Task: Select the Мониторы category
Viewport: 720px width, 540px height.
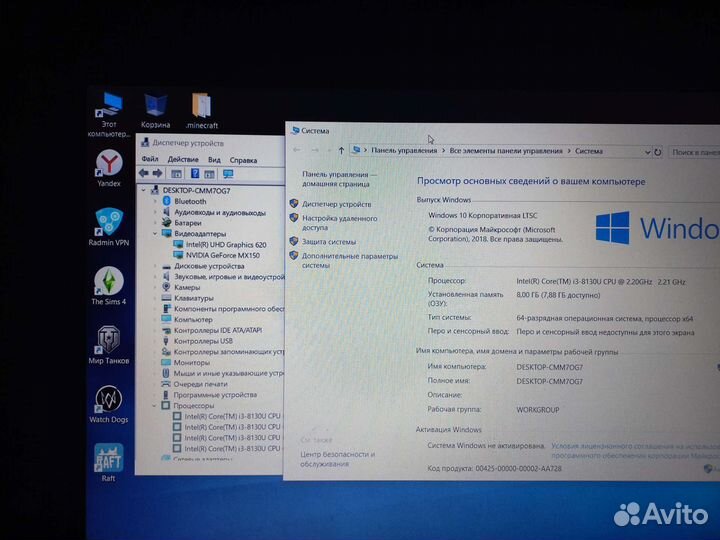Action: pyautogui.click(x=191, y=363)
